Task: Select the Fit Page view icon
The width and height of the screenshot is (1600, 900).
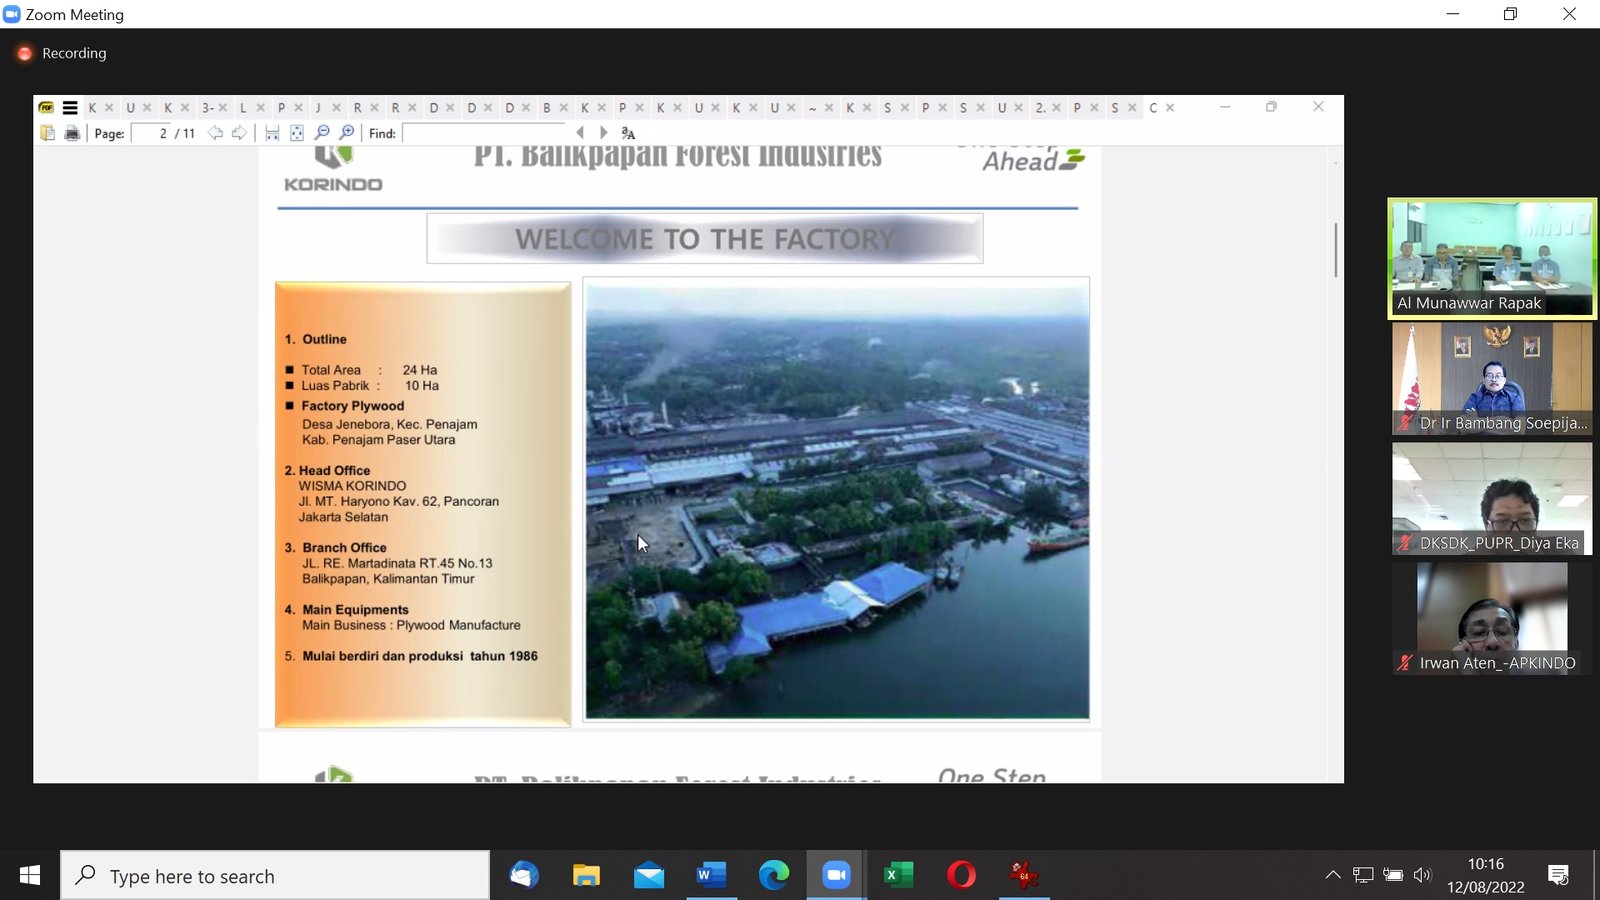Action: (x=297, y=133)
